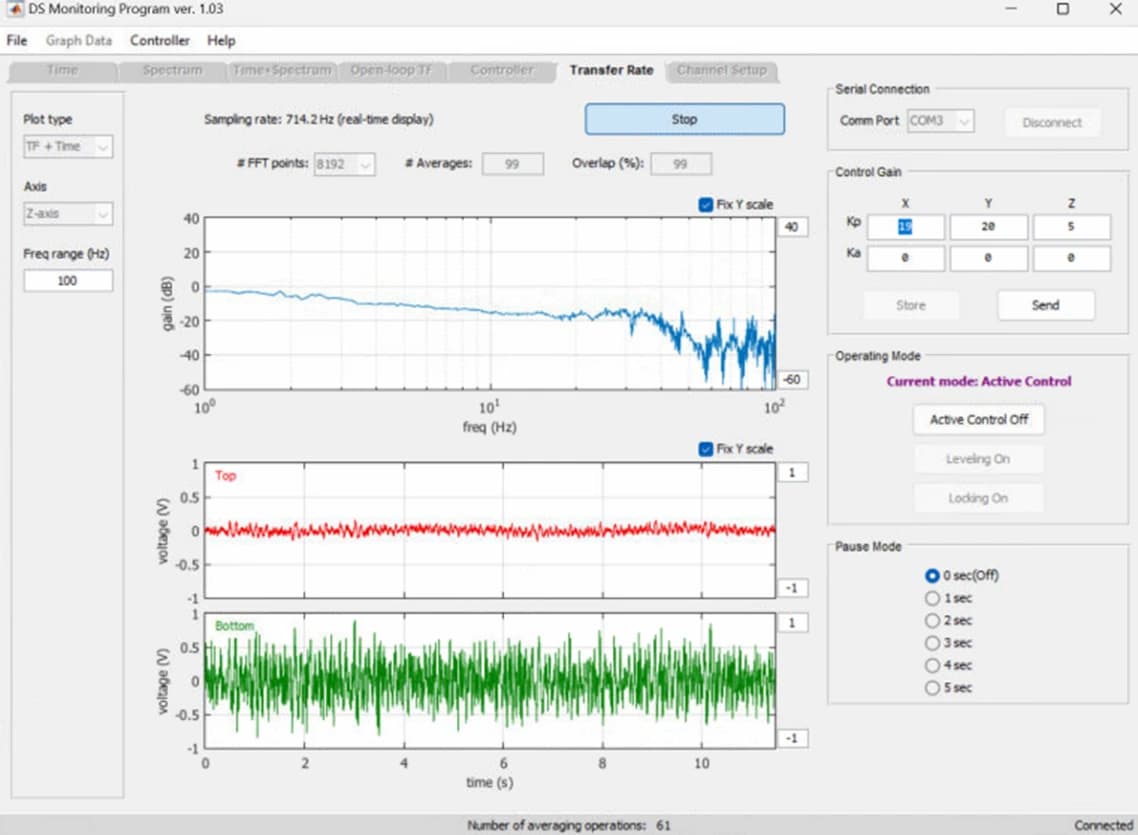Open the Axis dropdown showing Z-axis
The width and height of the screenshot is (1138, 835).
pyautogui.click(x=68, y=214)
